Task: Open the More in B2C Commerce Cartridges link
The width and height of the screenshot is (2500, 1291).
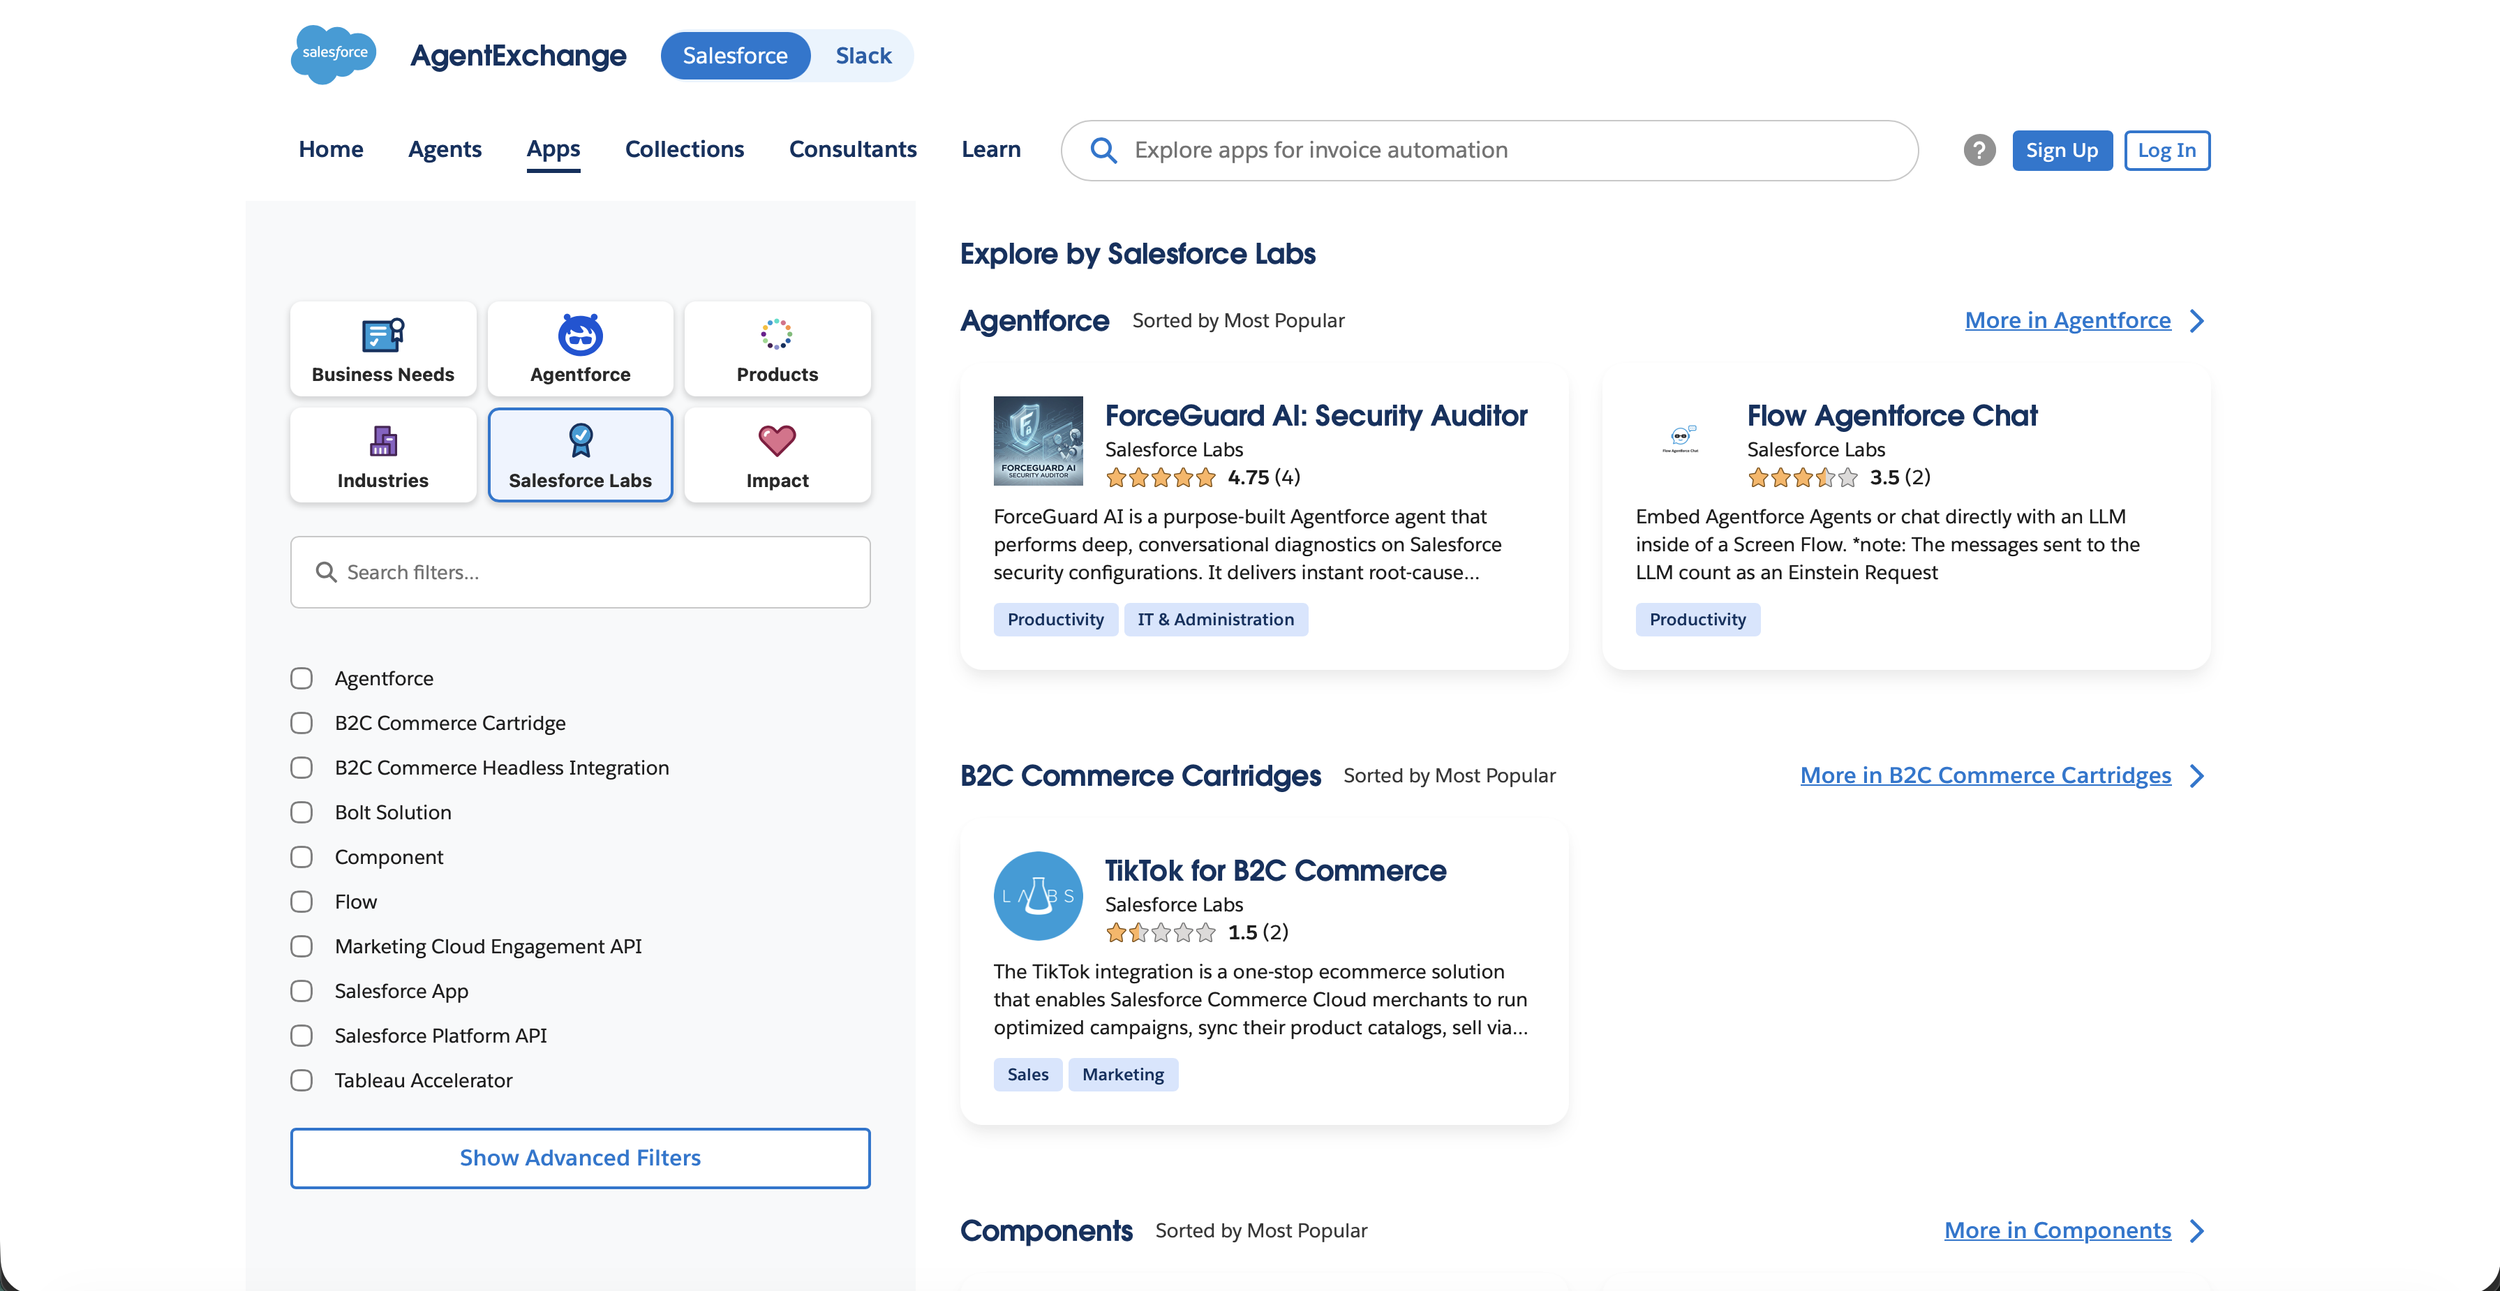Action: [1985, 776]
